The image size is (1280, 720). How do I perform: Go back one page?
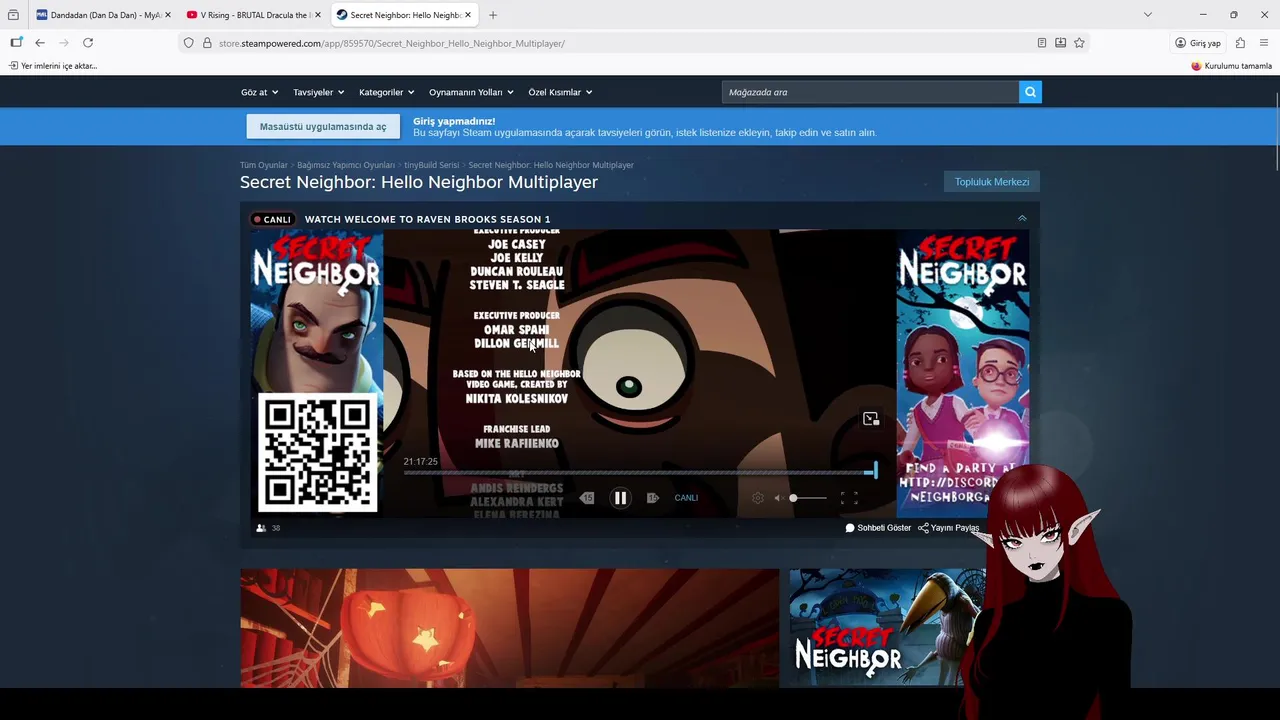40,43
